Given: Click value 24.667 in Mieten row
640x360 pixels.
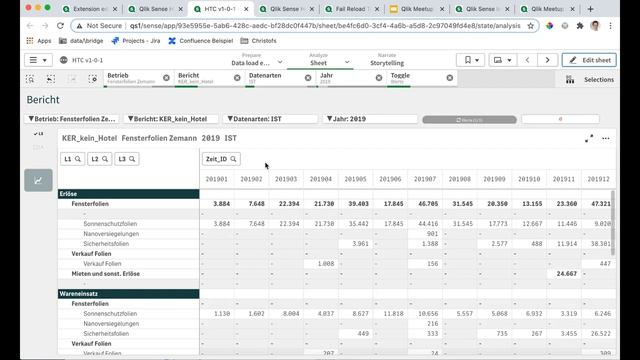Looking at the screenshot, I should pyautogui.click(x=567, y=273).
